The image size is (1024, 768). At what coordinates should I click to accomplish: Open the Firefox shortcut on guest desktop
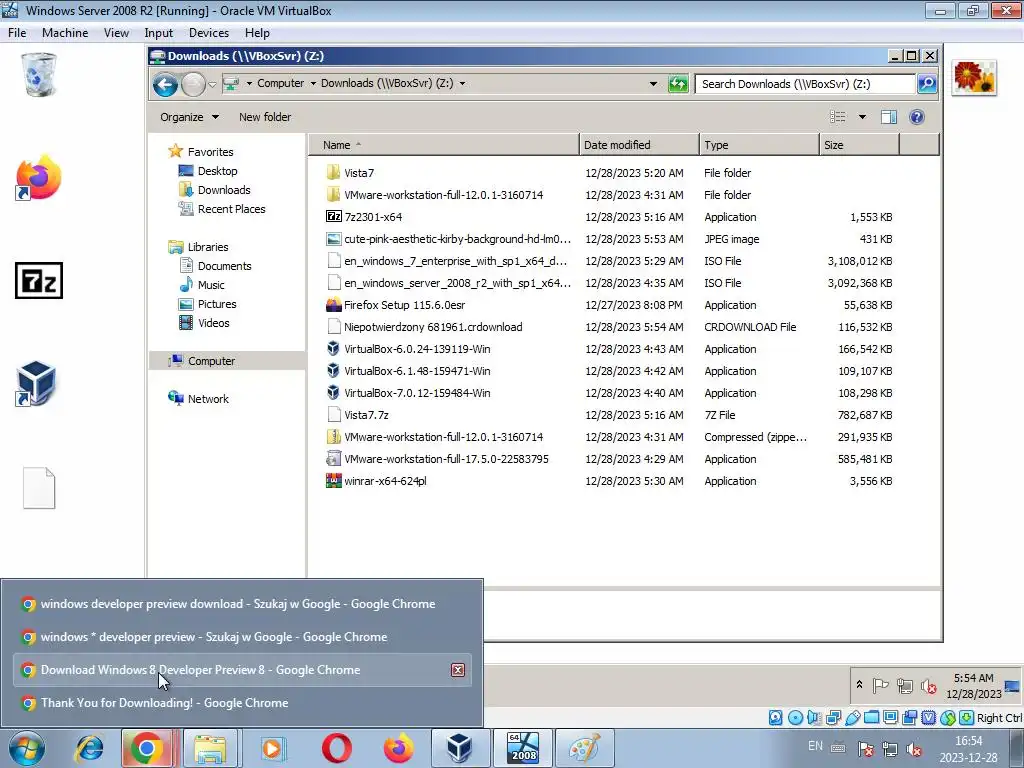[x=39, y=177]
